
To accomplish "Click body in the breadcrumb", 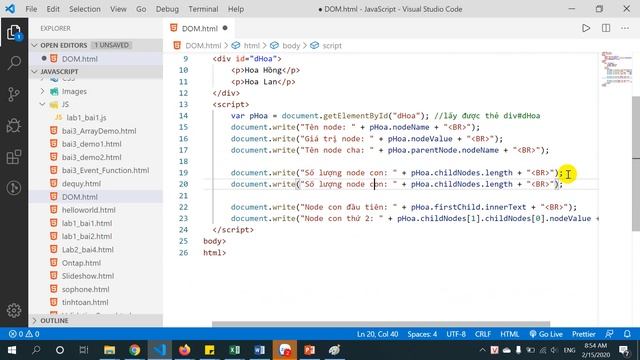I will coord(291,45).
